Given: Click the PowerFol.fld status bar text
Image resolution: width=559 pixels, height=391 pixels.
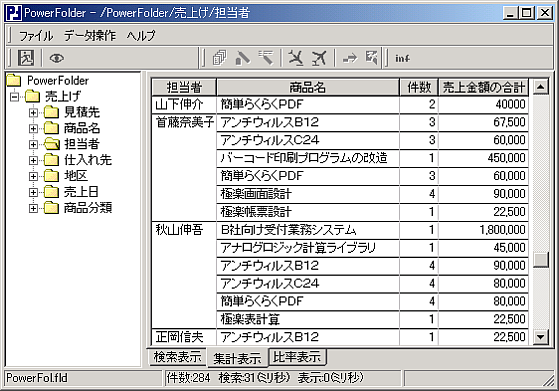Looking at the screenshot, I should (x=37, y=378).
